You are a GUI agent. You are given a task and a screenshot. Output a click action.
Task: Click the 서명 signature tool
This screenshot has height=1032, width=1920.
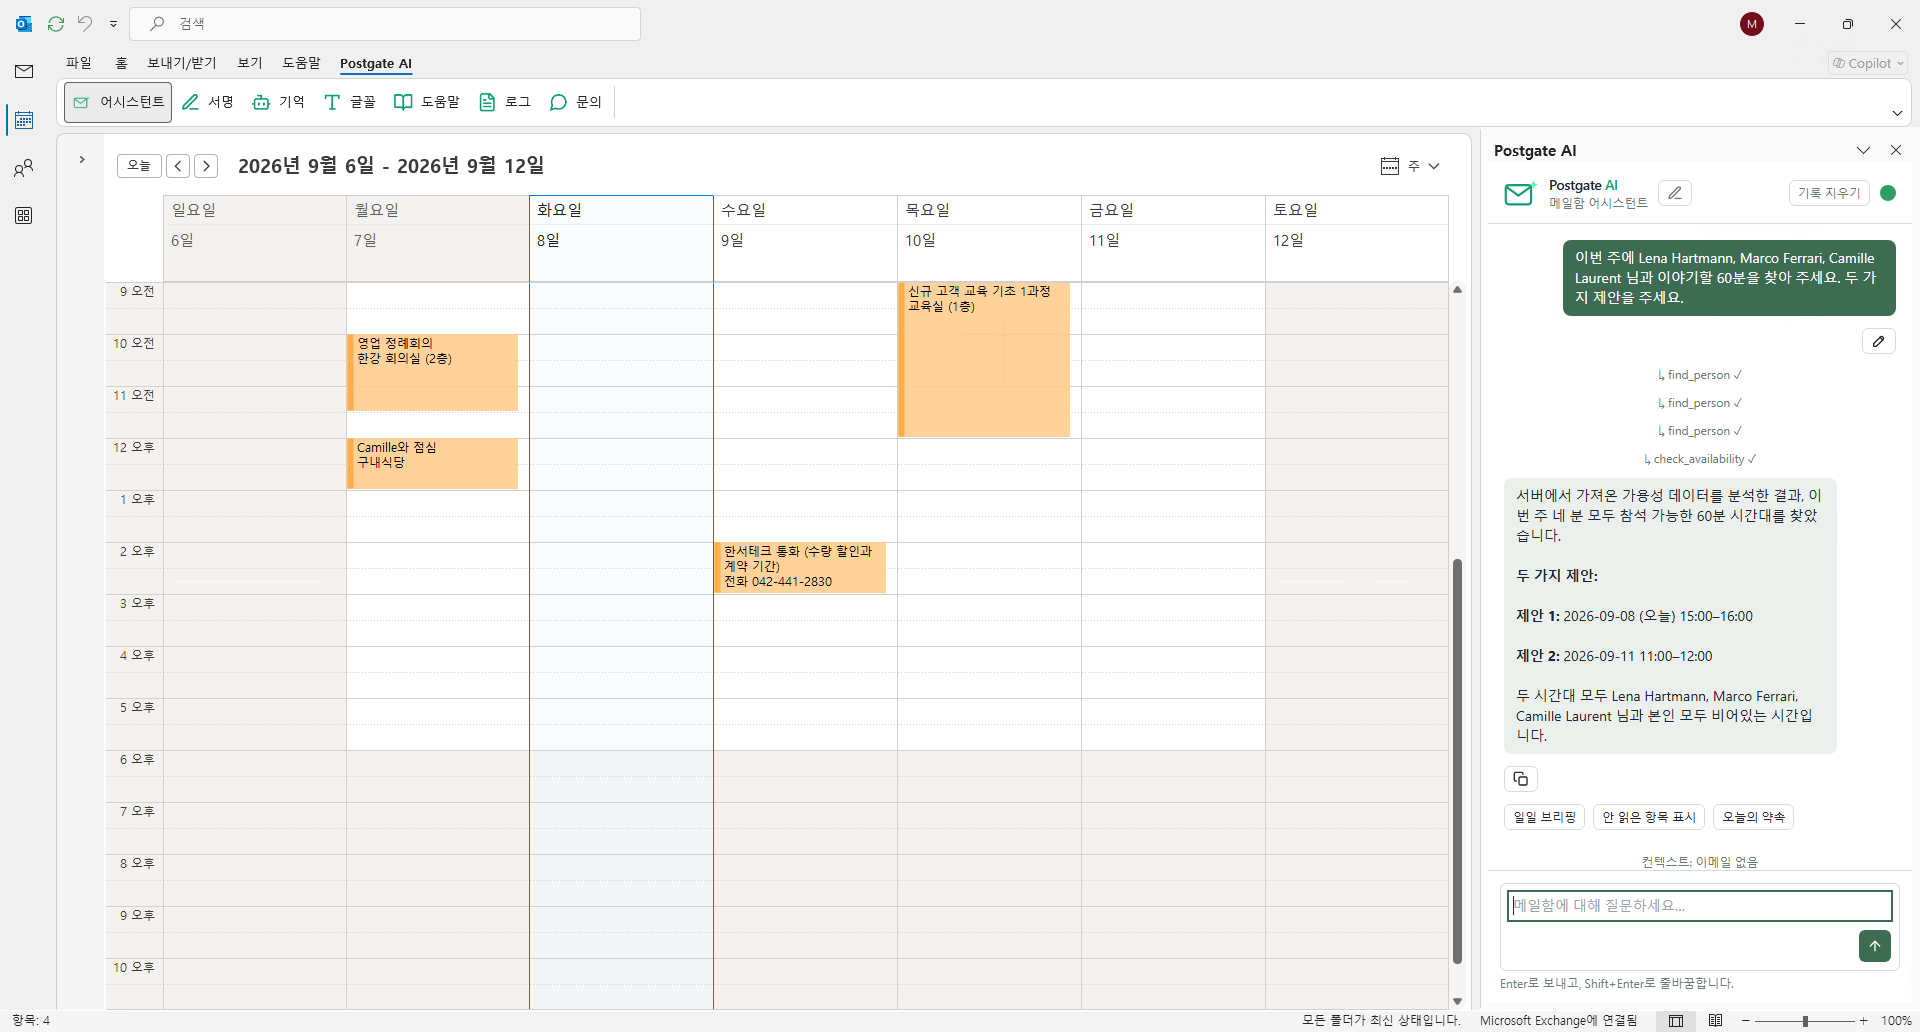tap(208, 102)
